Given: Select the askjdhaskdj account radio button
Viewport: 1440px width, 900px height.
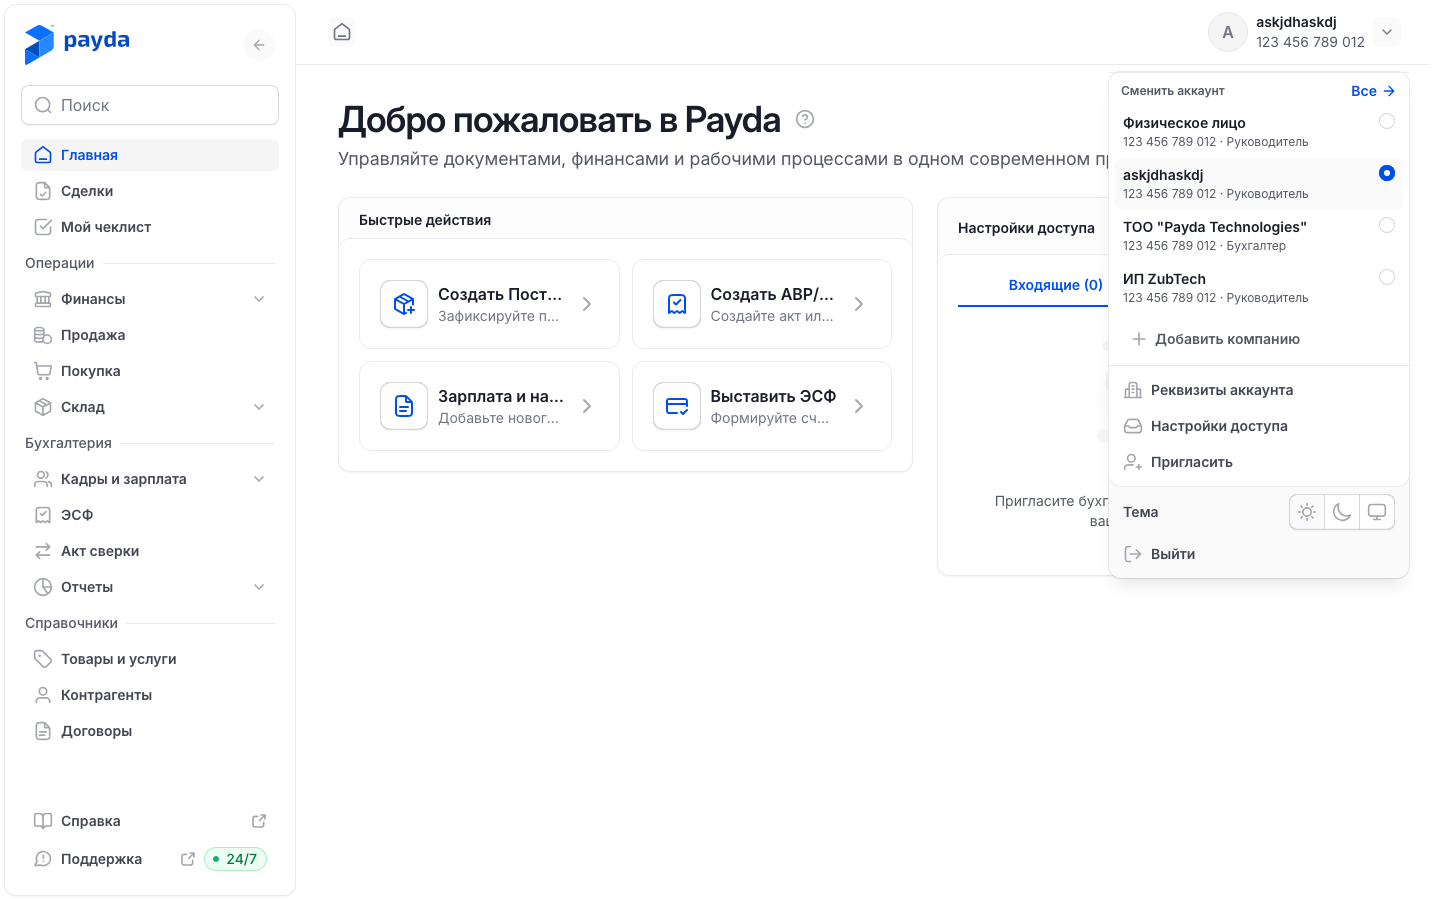Looking at the screenshot, I should [1387, 173].
